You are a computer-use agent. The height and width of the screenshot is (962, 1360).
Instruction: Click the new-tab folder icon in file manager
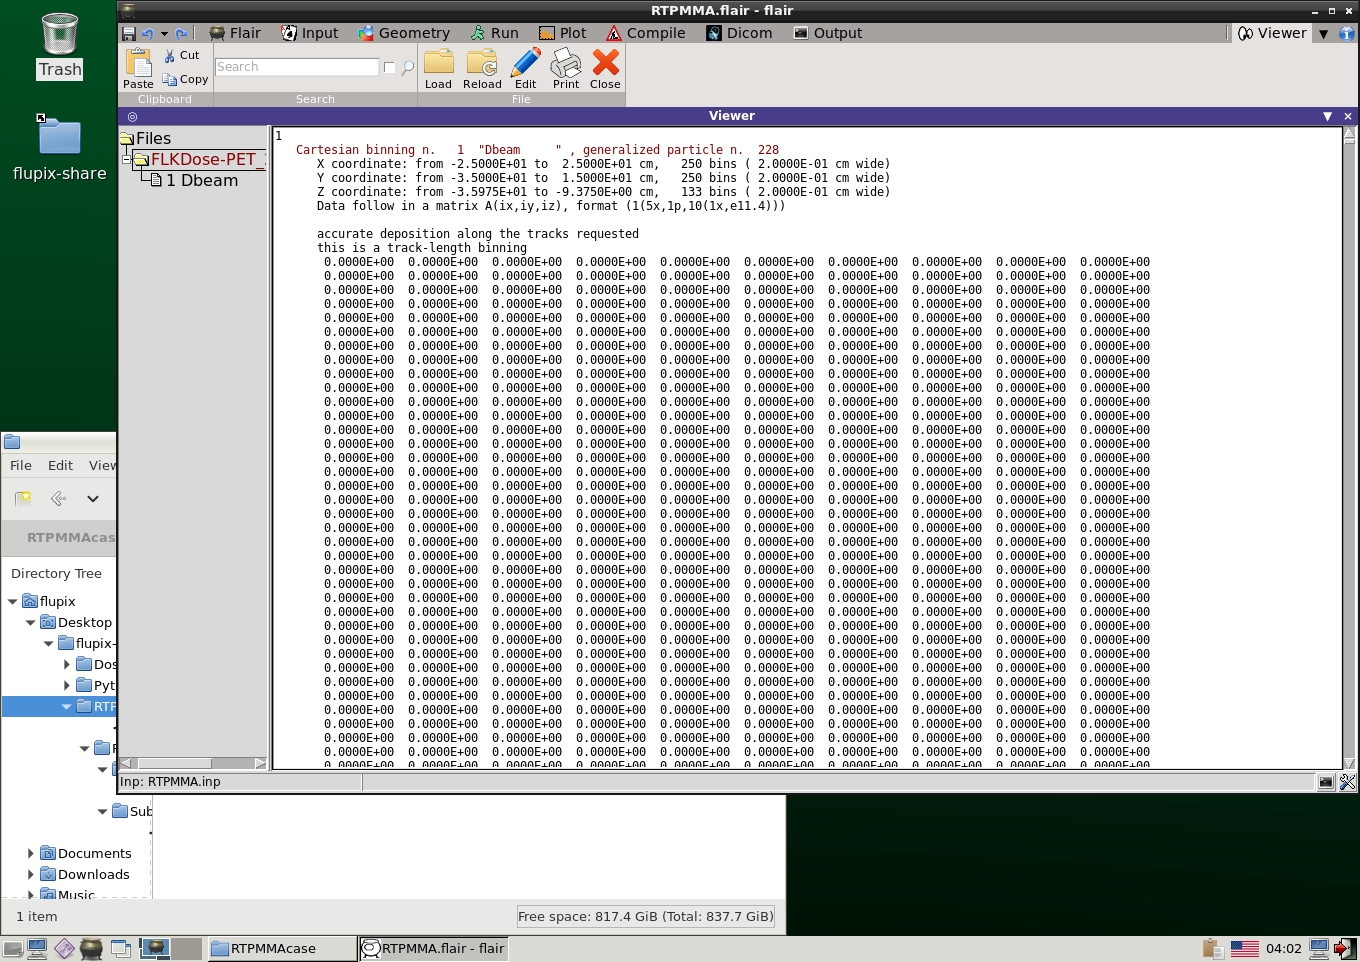pos(23,498)
